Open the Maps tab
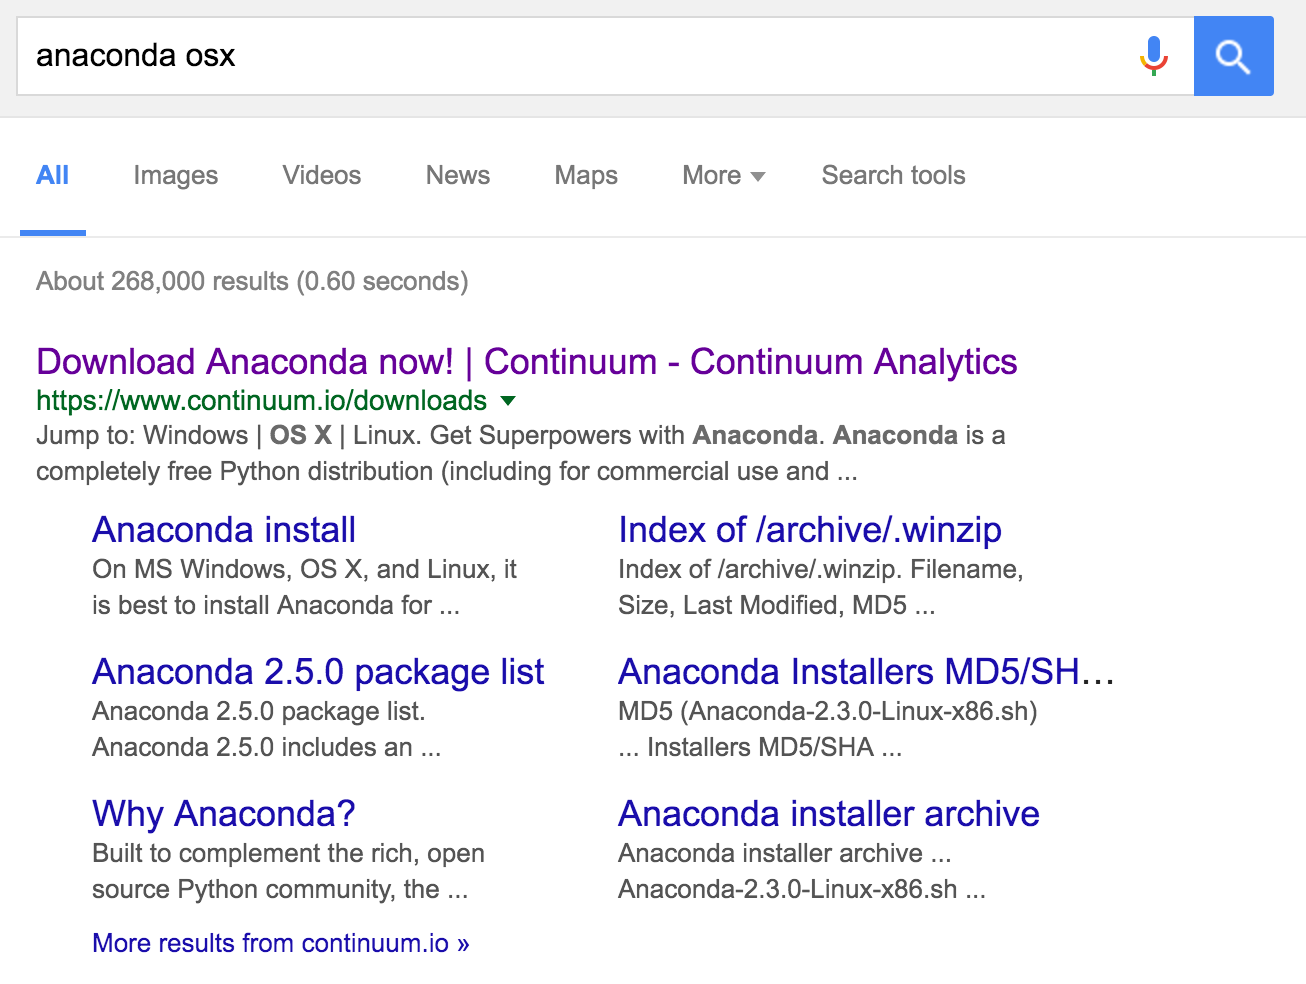This screenshot has width=1306, height=984. pos(586,176)
